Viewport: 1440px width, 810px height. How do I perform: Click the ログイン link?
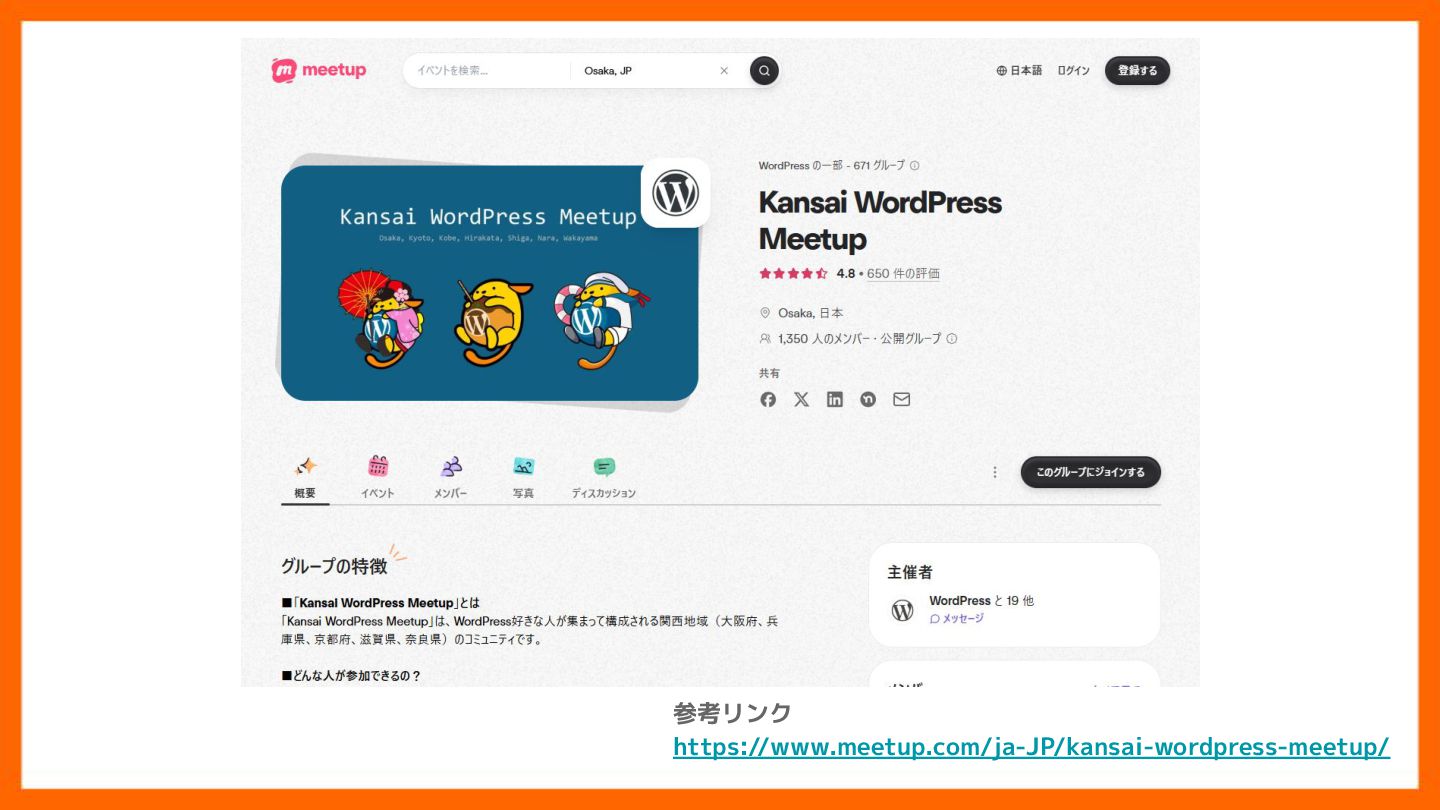pos(1073,71)
